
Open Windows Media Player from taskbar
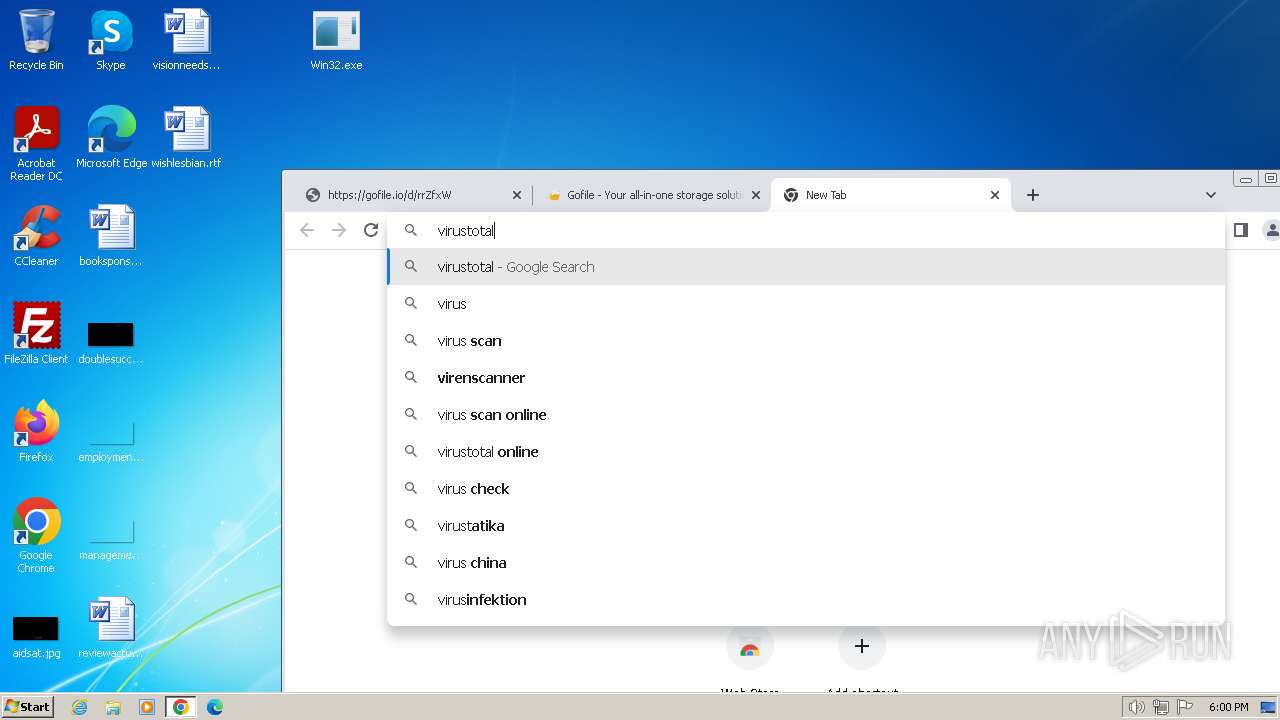coord(147,707)
